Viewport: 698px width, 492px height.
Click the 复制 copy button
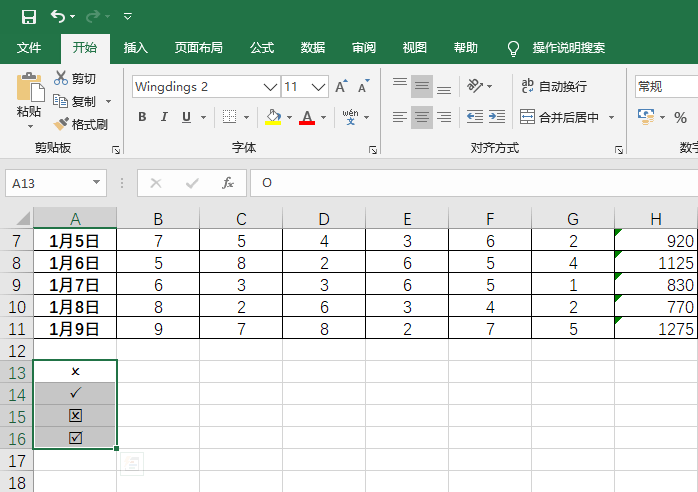click(x=75, y=102)
